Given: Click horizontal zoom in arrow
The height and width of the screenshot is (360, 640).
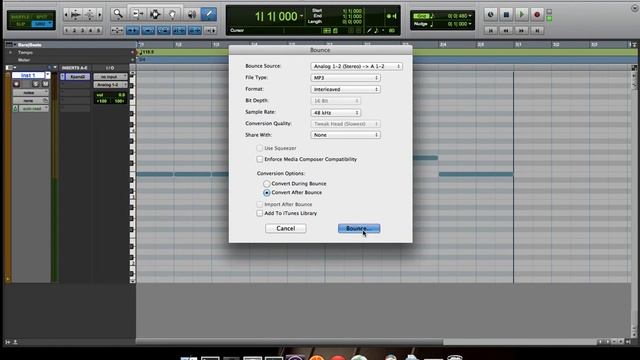Looking at the screenshot, I should point(99,15).
